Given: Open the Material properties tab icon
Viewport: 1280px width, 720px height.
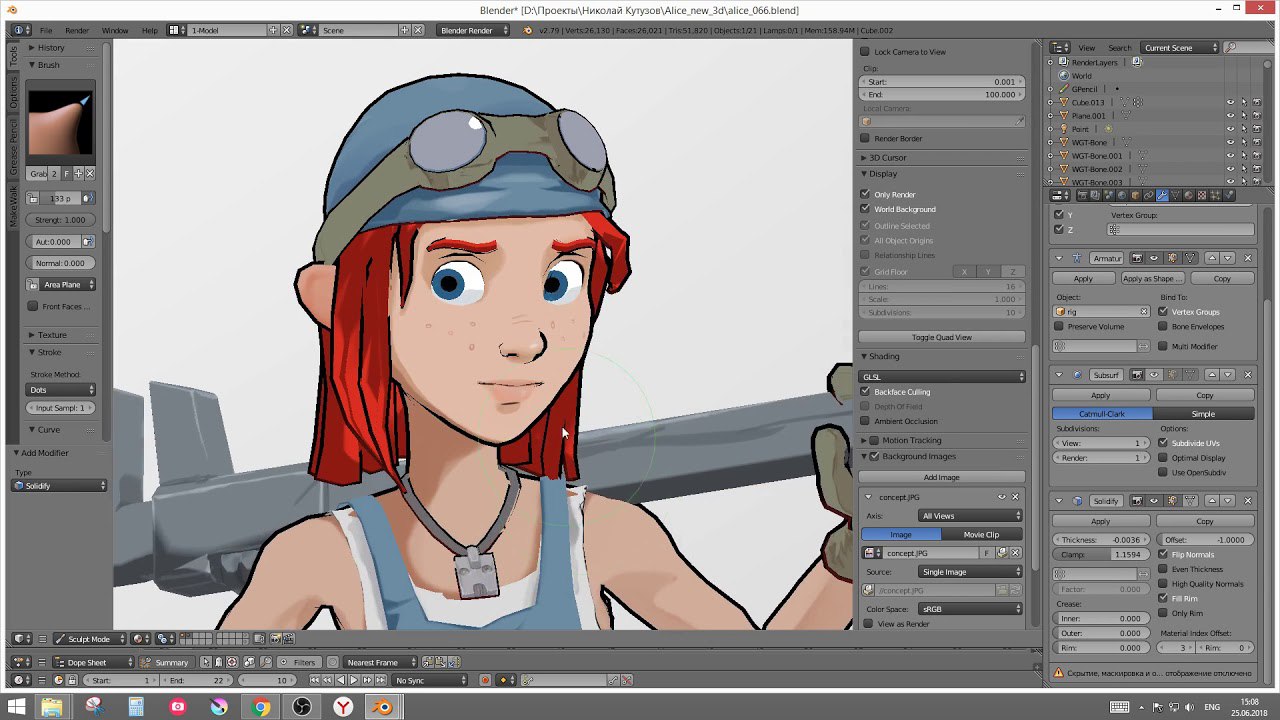Looking at the screenshot, I should click(x=1188, y=195).
